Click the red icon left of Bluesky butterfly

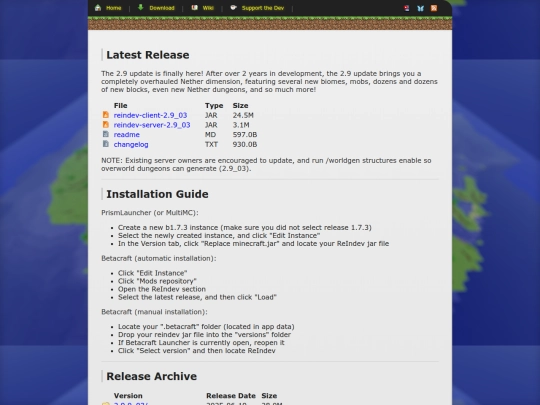[x=407, y=8]
